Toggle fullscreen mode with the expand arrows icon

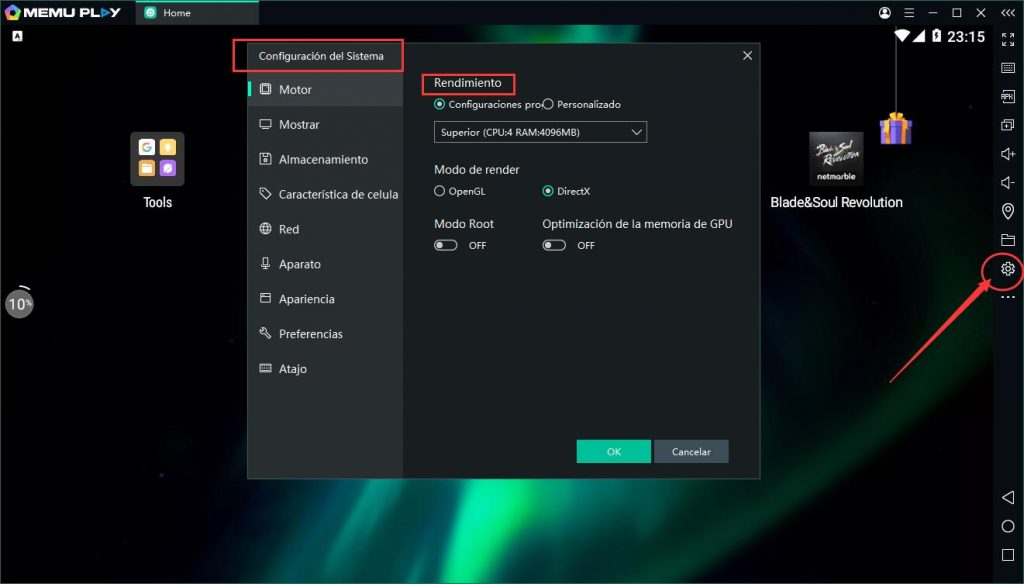(1007, 41)
